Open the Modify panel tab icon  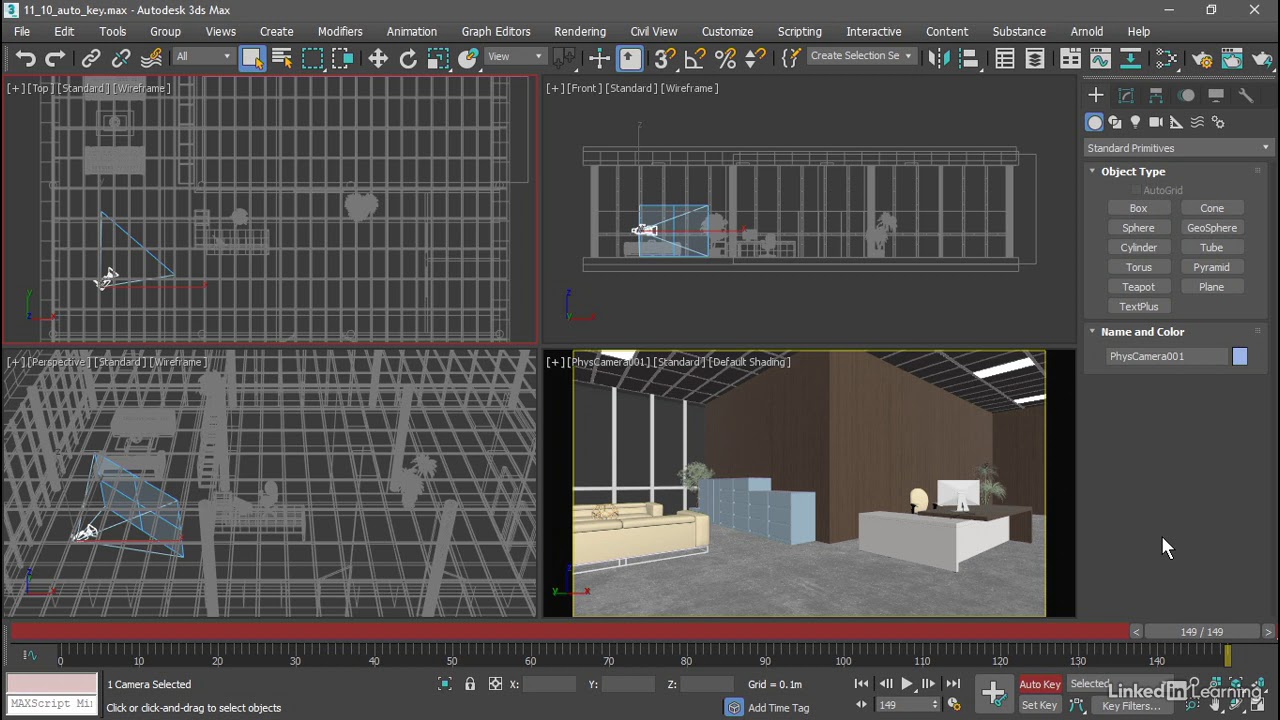[x=1126, y=95]
